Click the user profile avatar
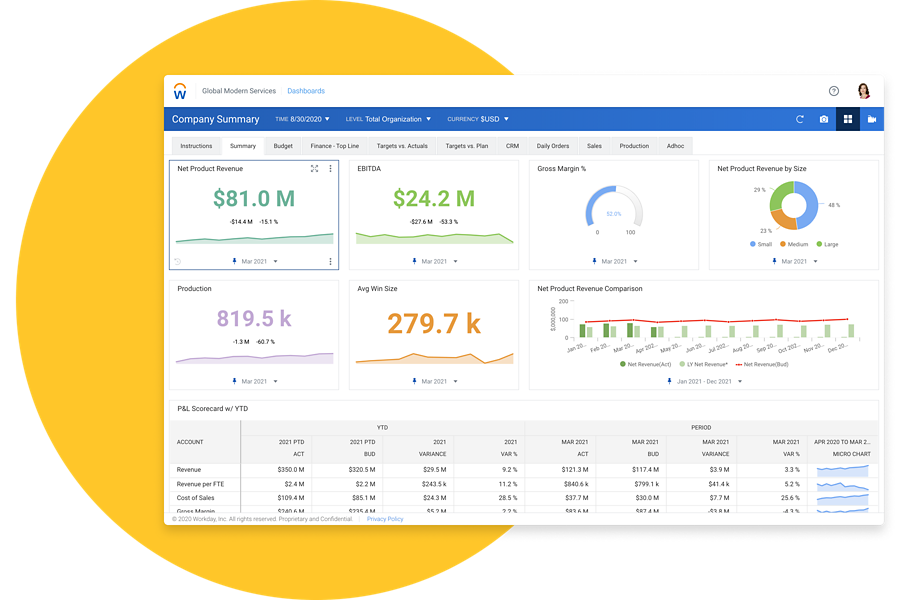The image size is (900, 600). (864, 91)
